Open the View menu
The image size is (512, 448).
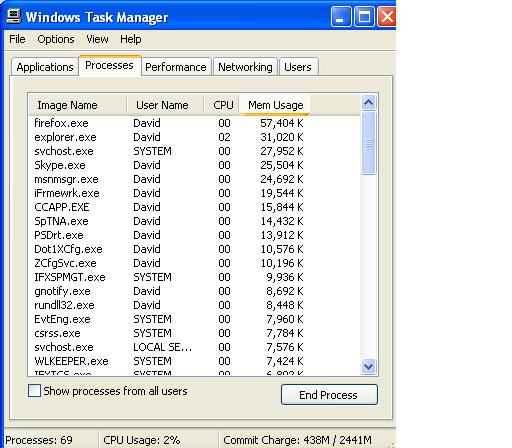(x=97, y=39)
